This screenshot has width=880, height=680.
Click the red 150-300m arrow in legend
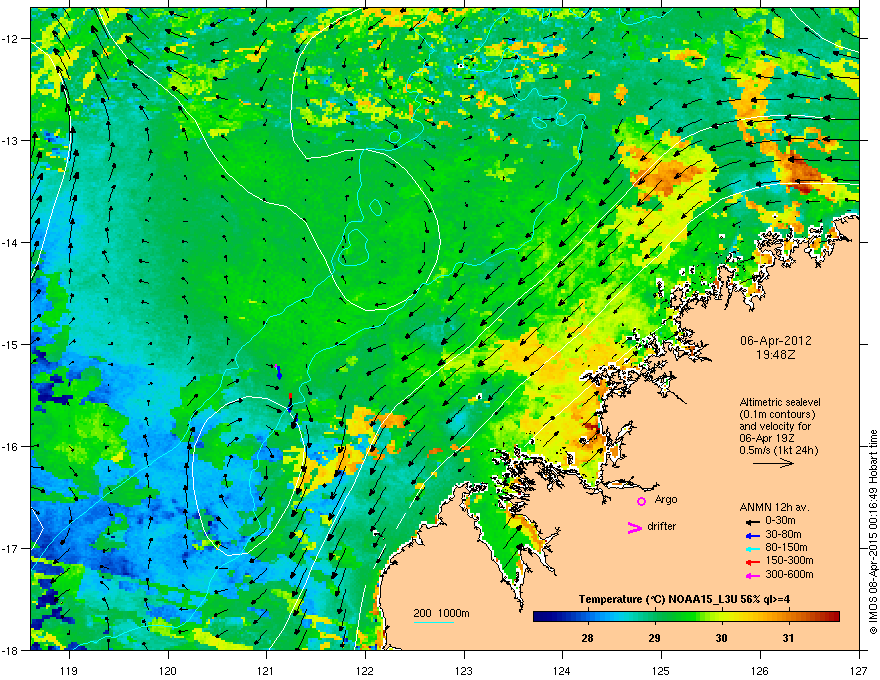[x=753, y=561]
